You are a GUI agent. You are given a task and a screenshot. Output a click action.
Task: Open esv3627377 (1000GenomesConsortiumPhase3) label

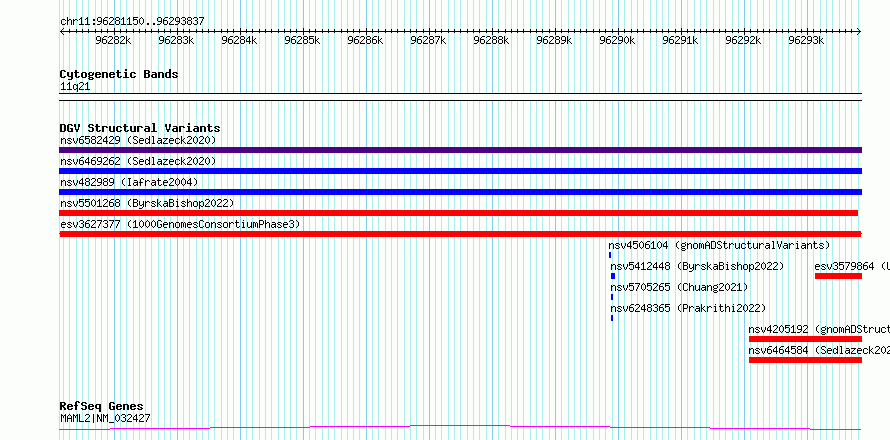(180, 224)
